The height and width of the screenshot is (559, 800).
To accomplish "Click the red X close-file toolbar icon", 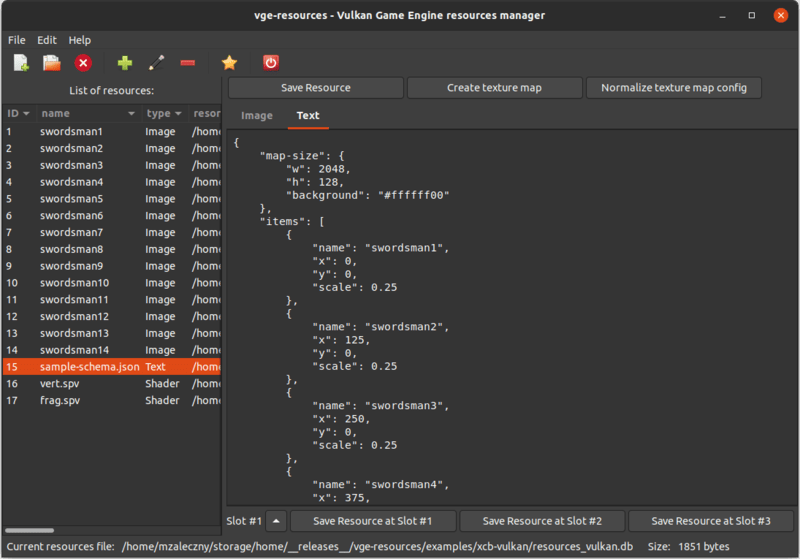I will point(83,63).
